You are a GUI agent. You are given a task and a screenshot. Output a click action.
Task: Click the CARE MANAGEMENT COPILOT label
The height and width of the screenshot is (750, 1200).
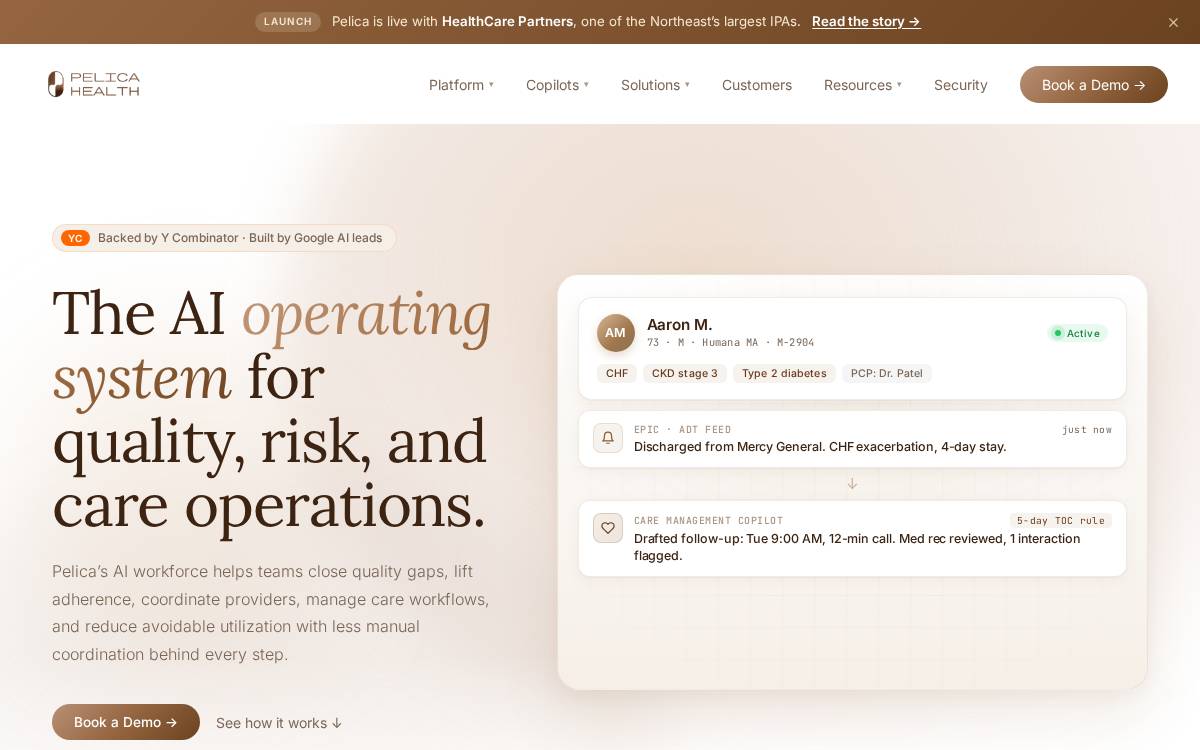point(708,521)
